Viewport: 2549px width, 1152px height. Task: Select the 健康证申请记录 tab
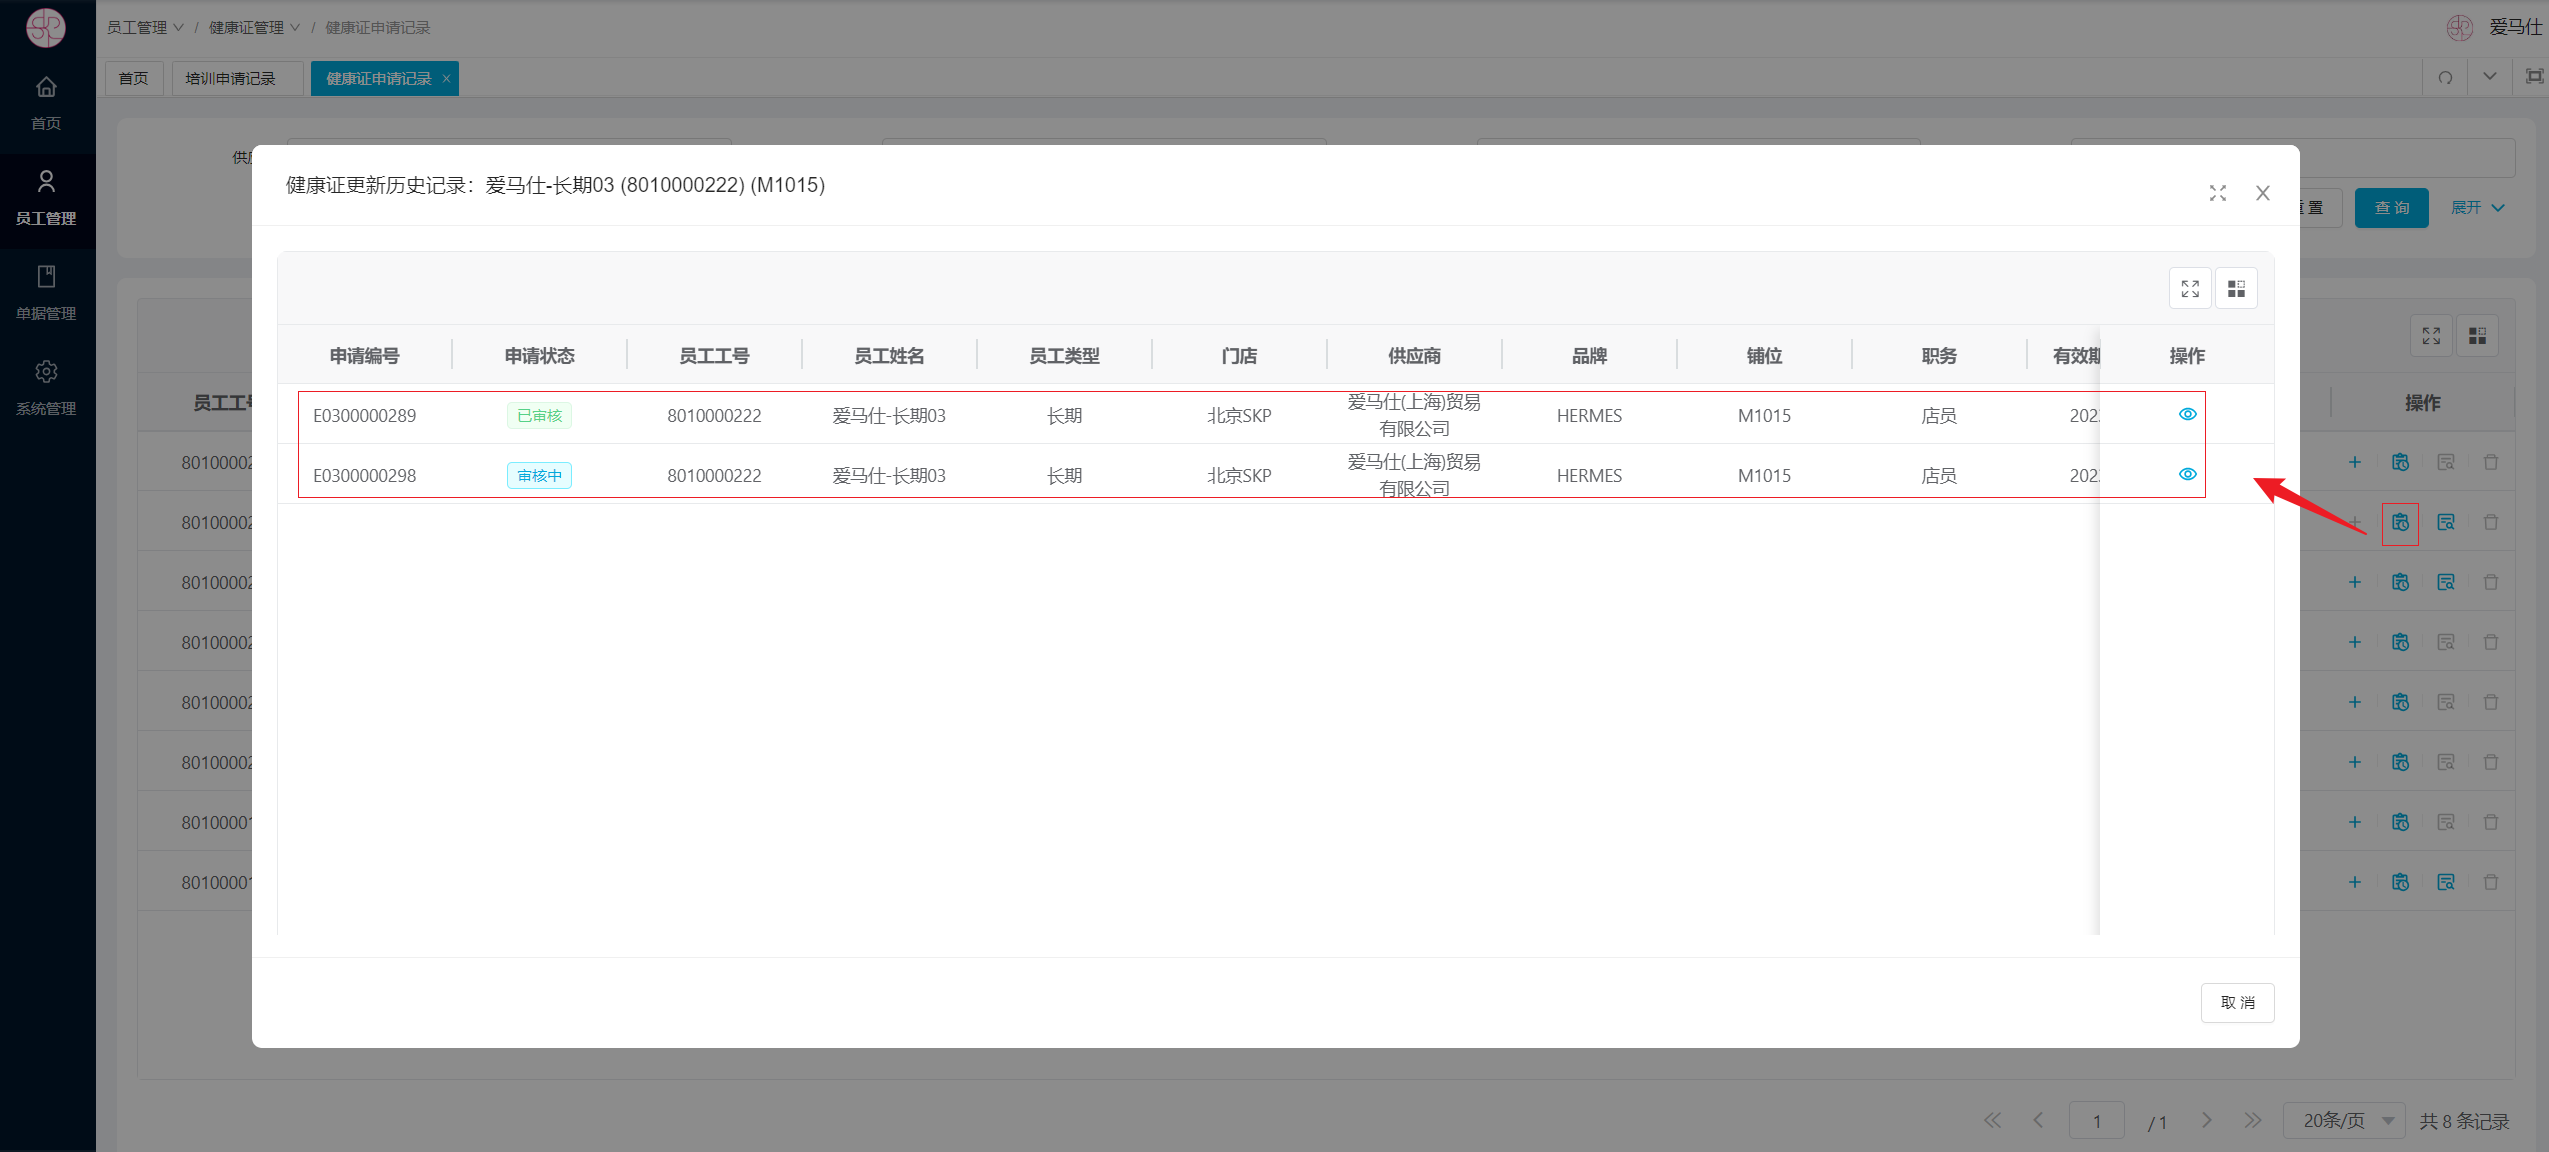[x=378, y=78]
